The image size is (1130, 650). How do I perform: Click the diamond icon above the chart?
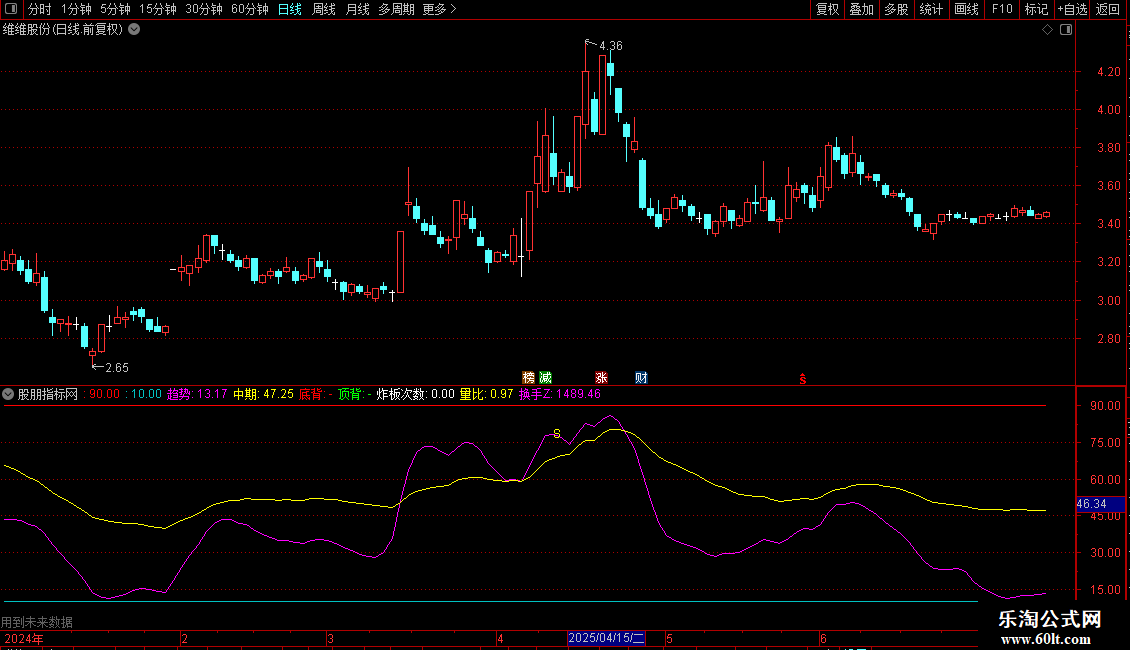(1048, 30)
